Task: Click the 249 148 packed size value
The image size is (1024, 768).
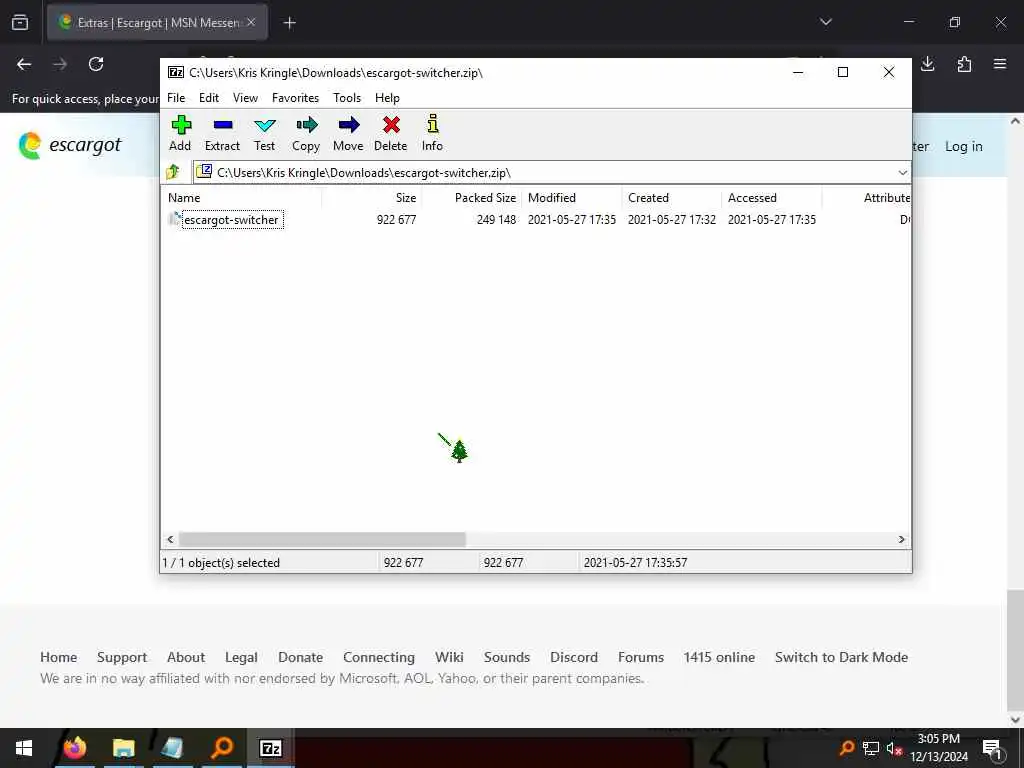Action: point(496,220)
